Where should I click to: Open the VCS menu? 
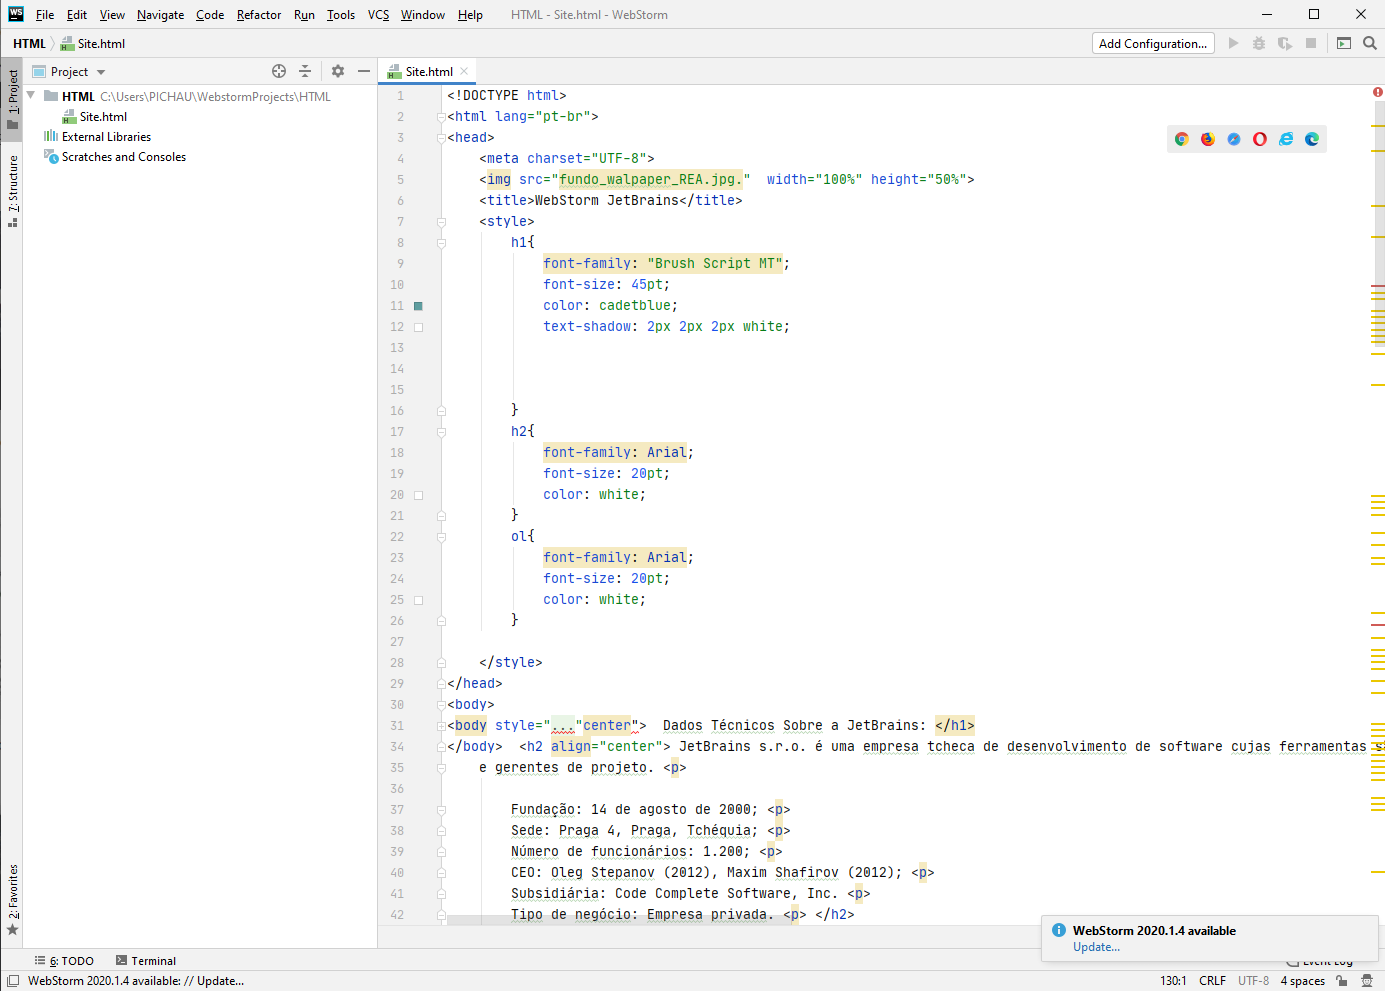[378, 14]
